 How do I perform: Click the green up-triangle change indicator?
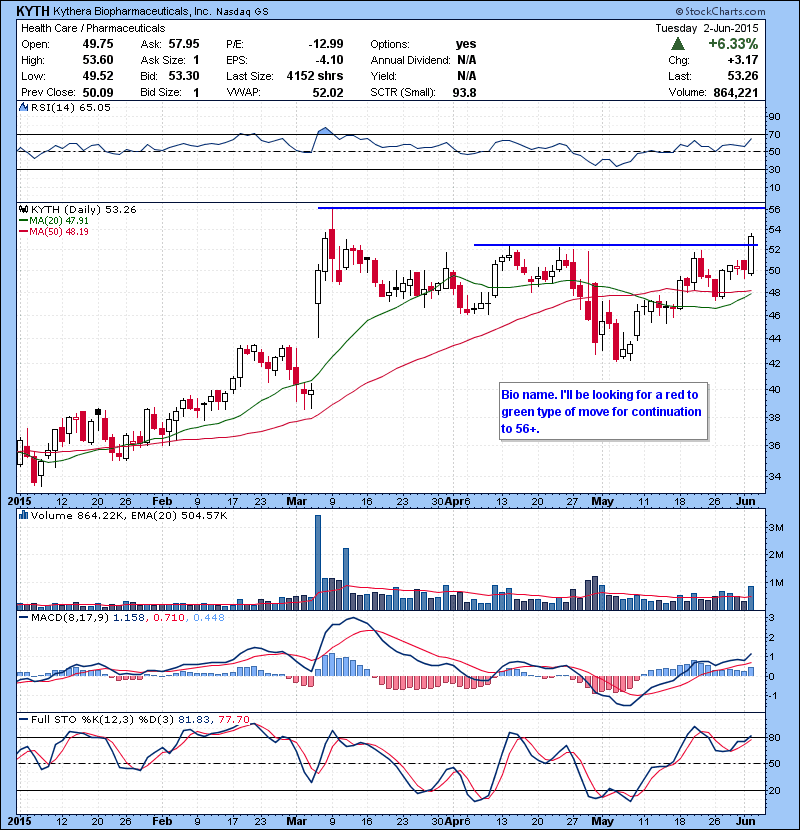pos(678,44)
